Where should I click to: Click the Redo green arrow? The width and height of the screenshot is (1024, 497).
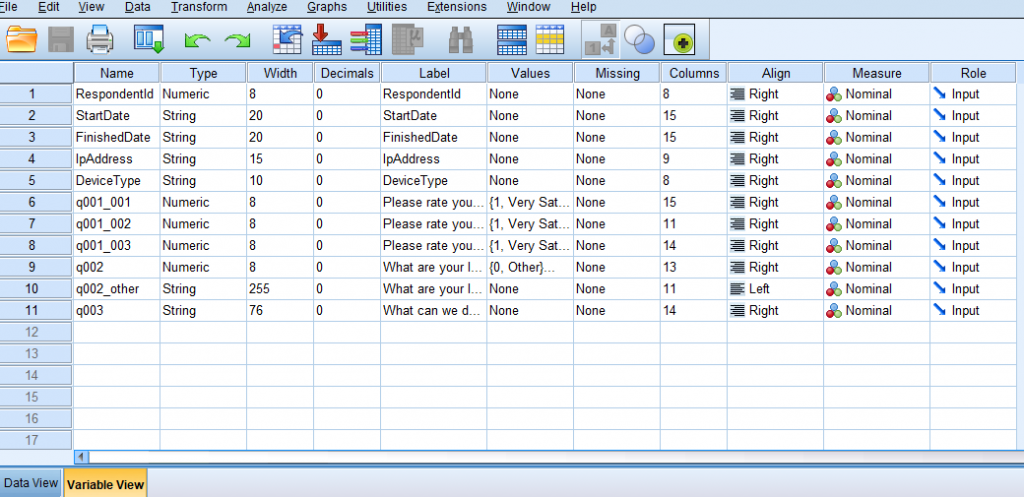(238, 40)
